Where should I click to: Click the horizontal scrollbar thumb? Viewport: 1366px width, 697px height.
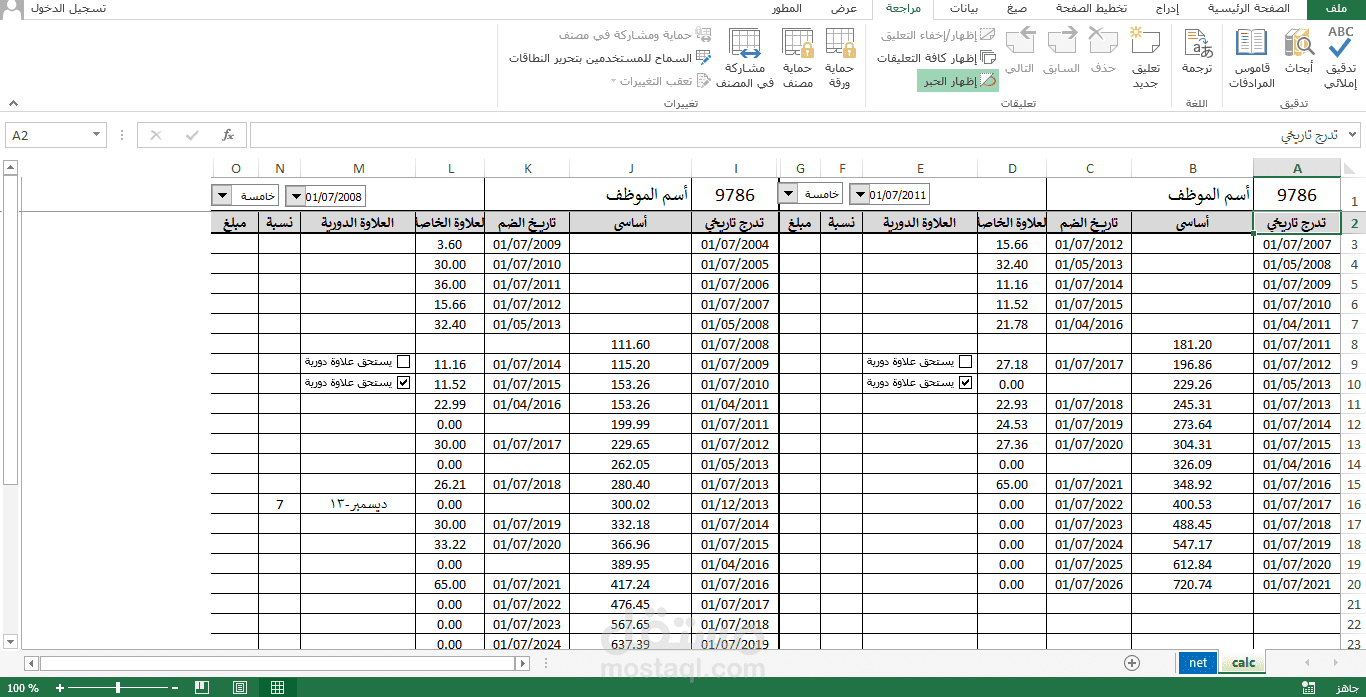coord(277,663)
